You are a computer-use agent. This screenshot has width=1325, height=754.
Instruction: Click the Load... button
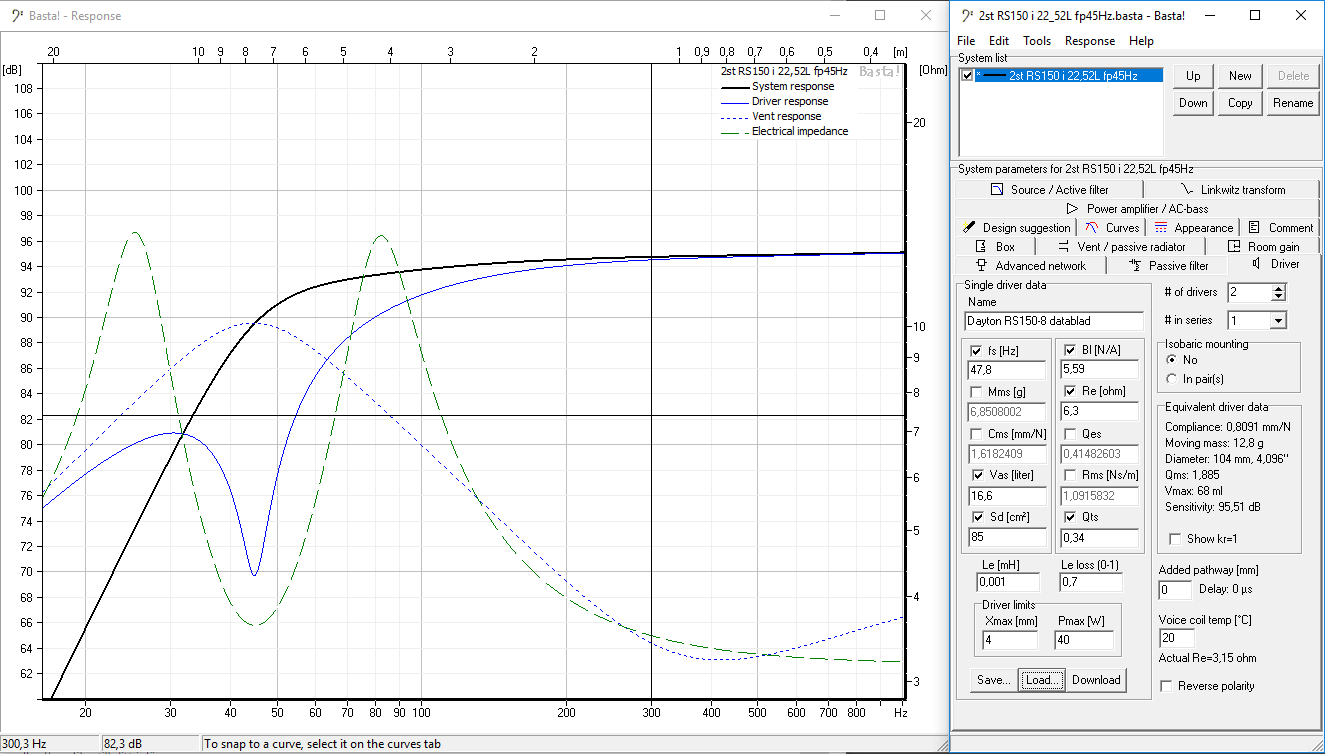point(1040,680)
